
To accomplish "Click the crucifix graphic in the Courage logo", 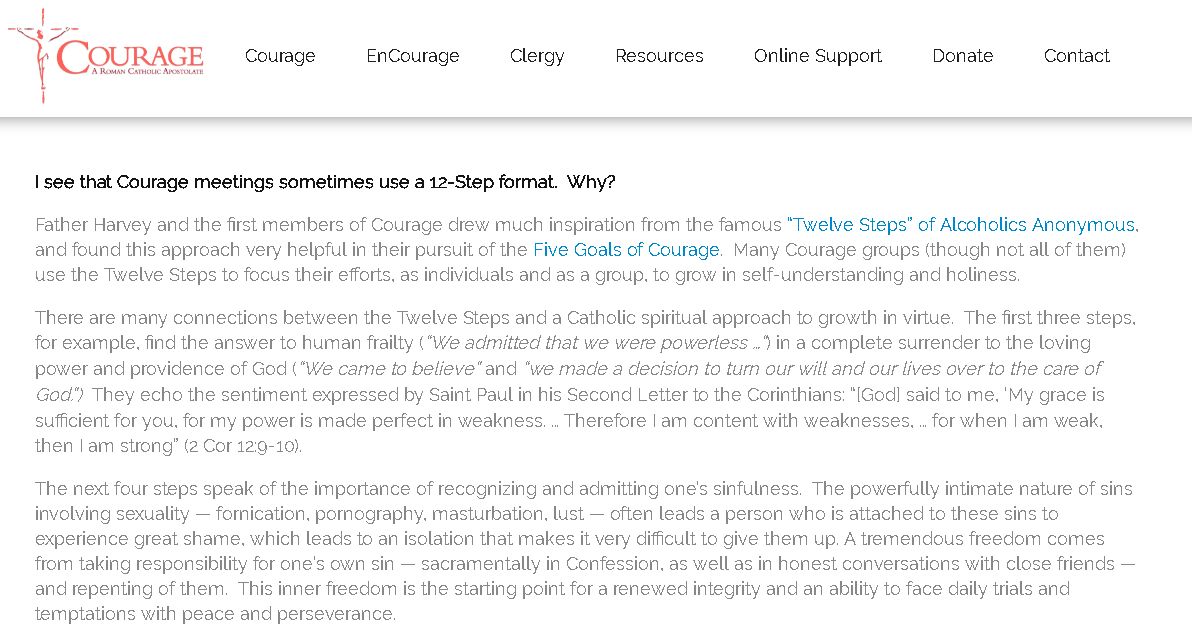I will tap(38, 56).
